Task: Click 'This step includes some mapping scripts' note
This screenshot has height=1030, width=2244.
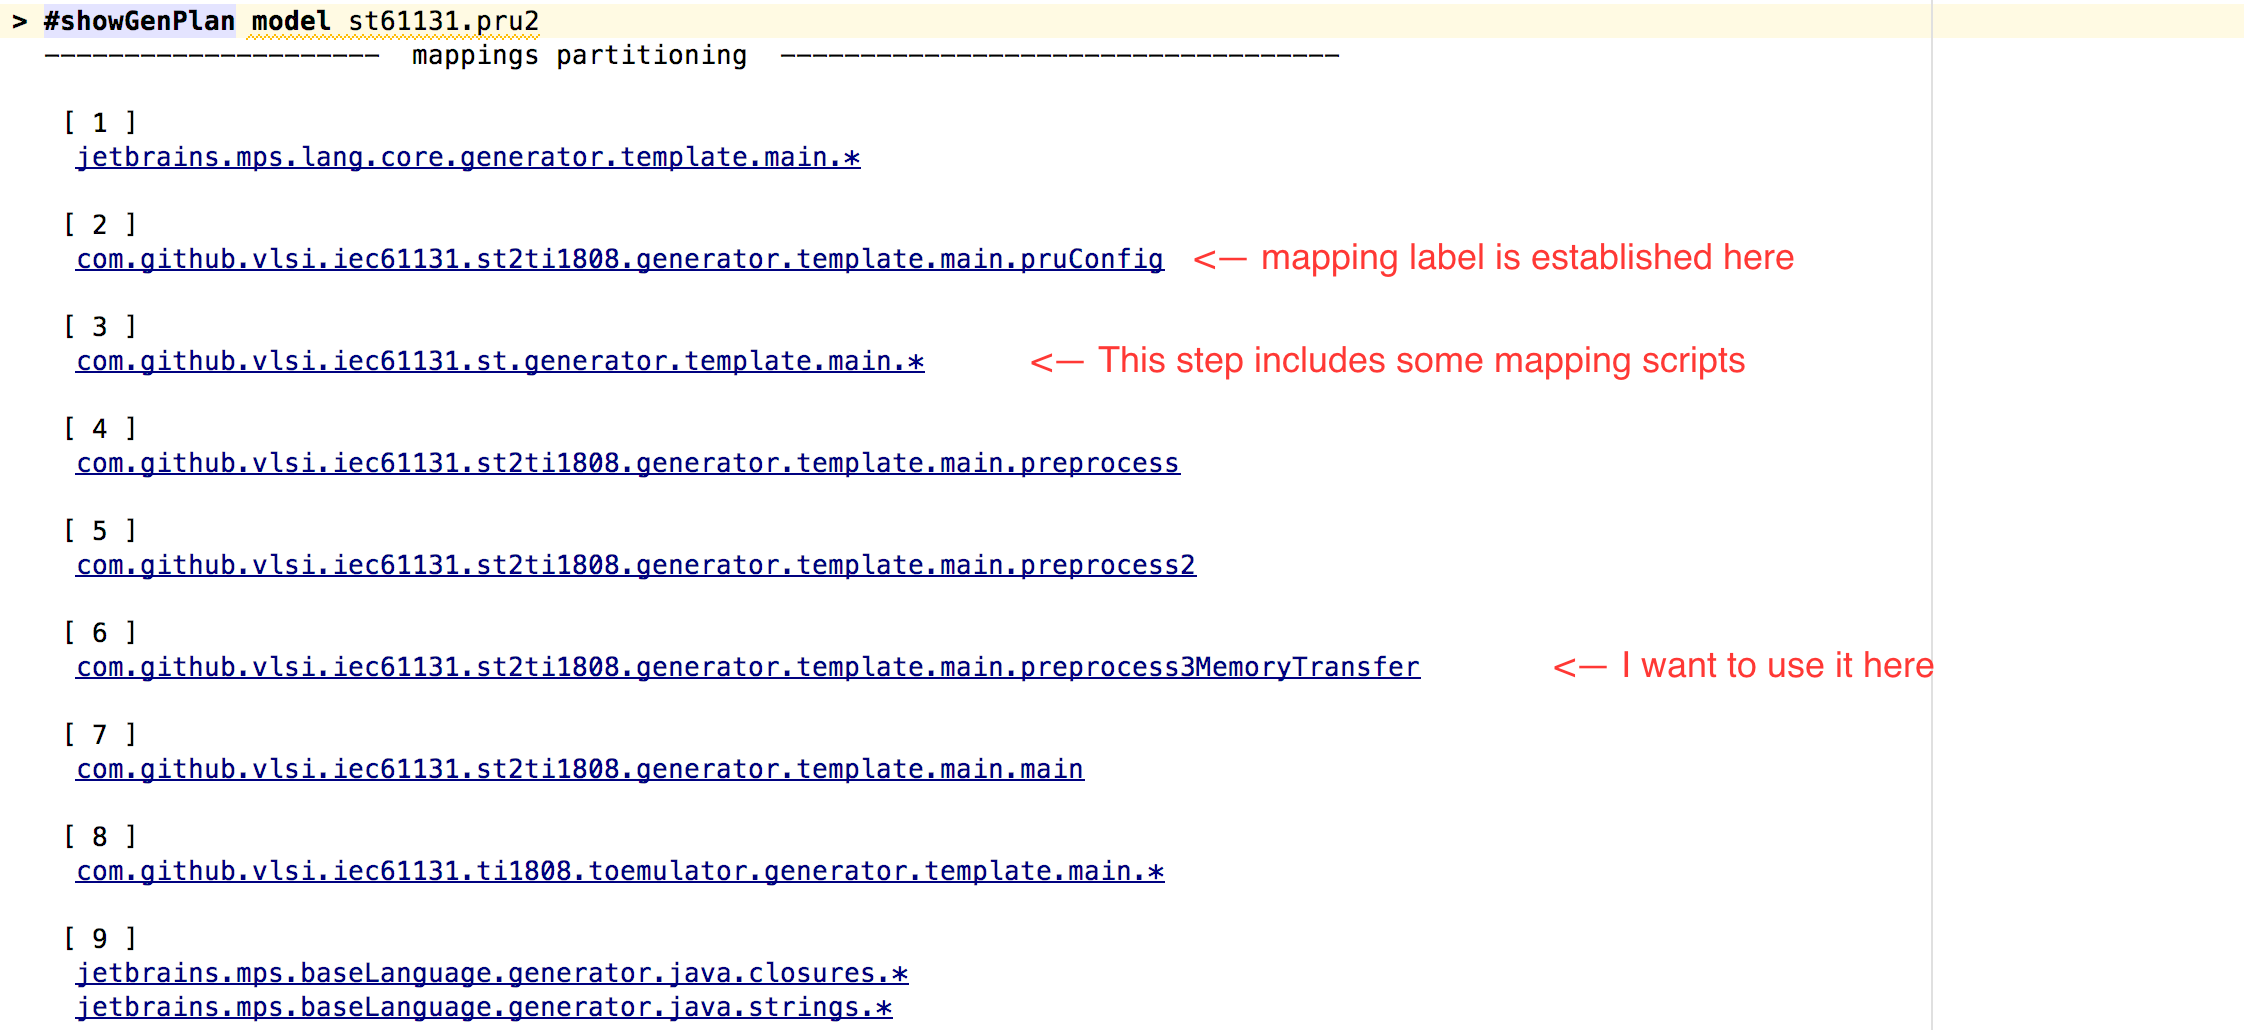Action: 1420,361
